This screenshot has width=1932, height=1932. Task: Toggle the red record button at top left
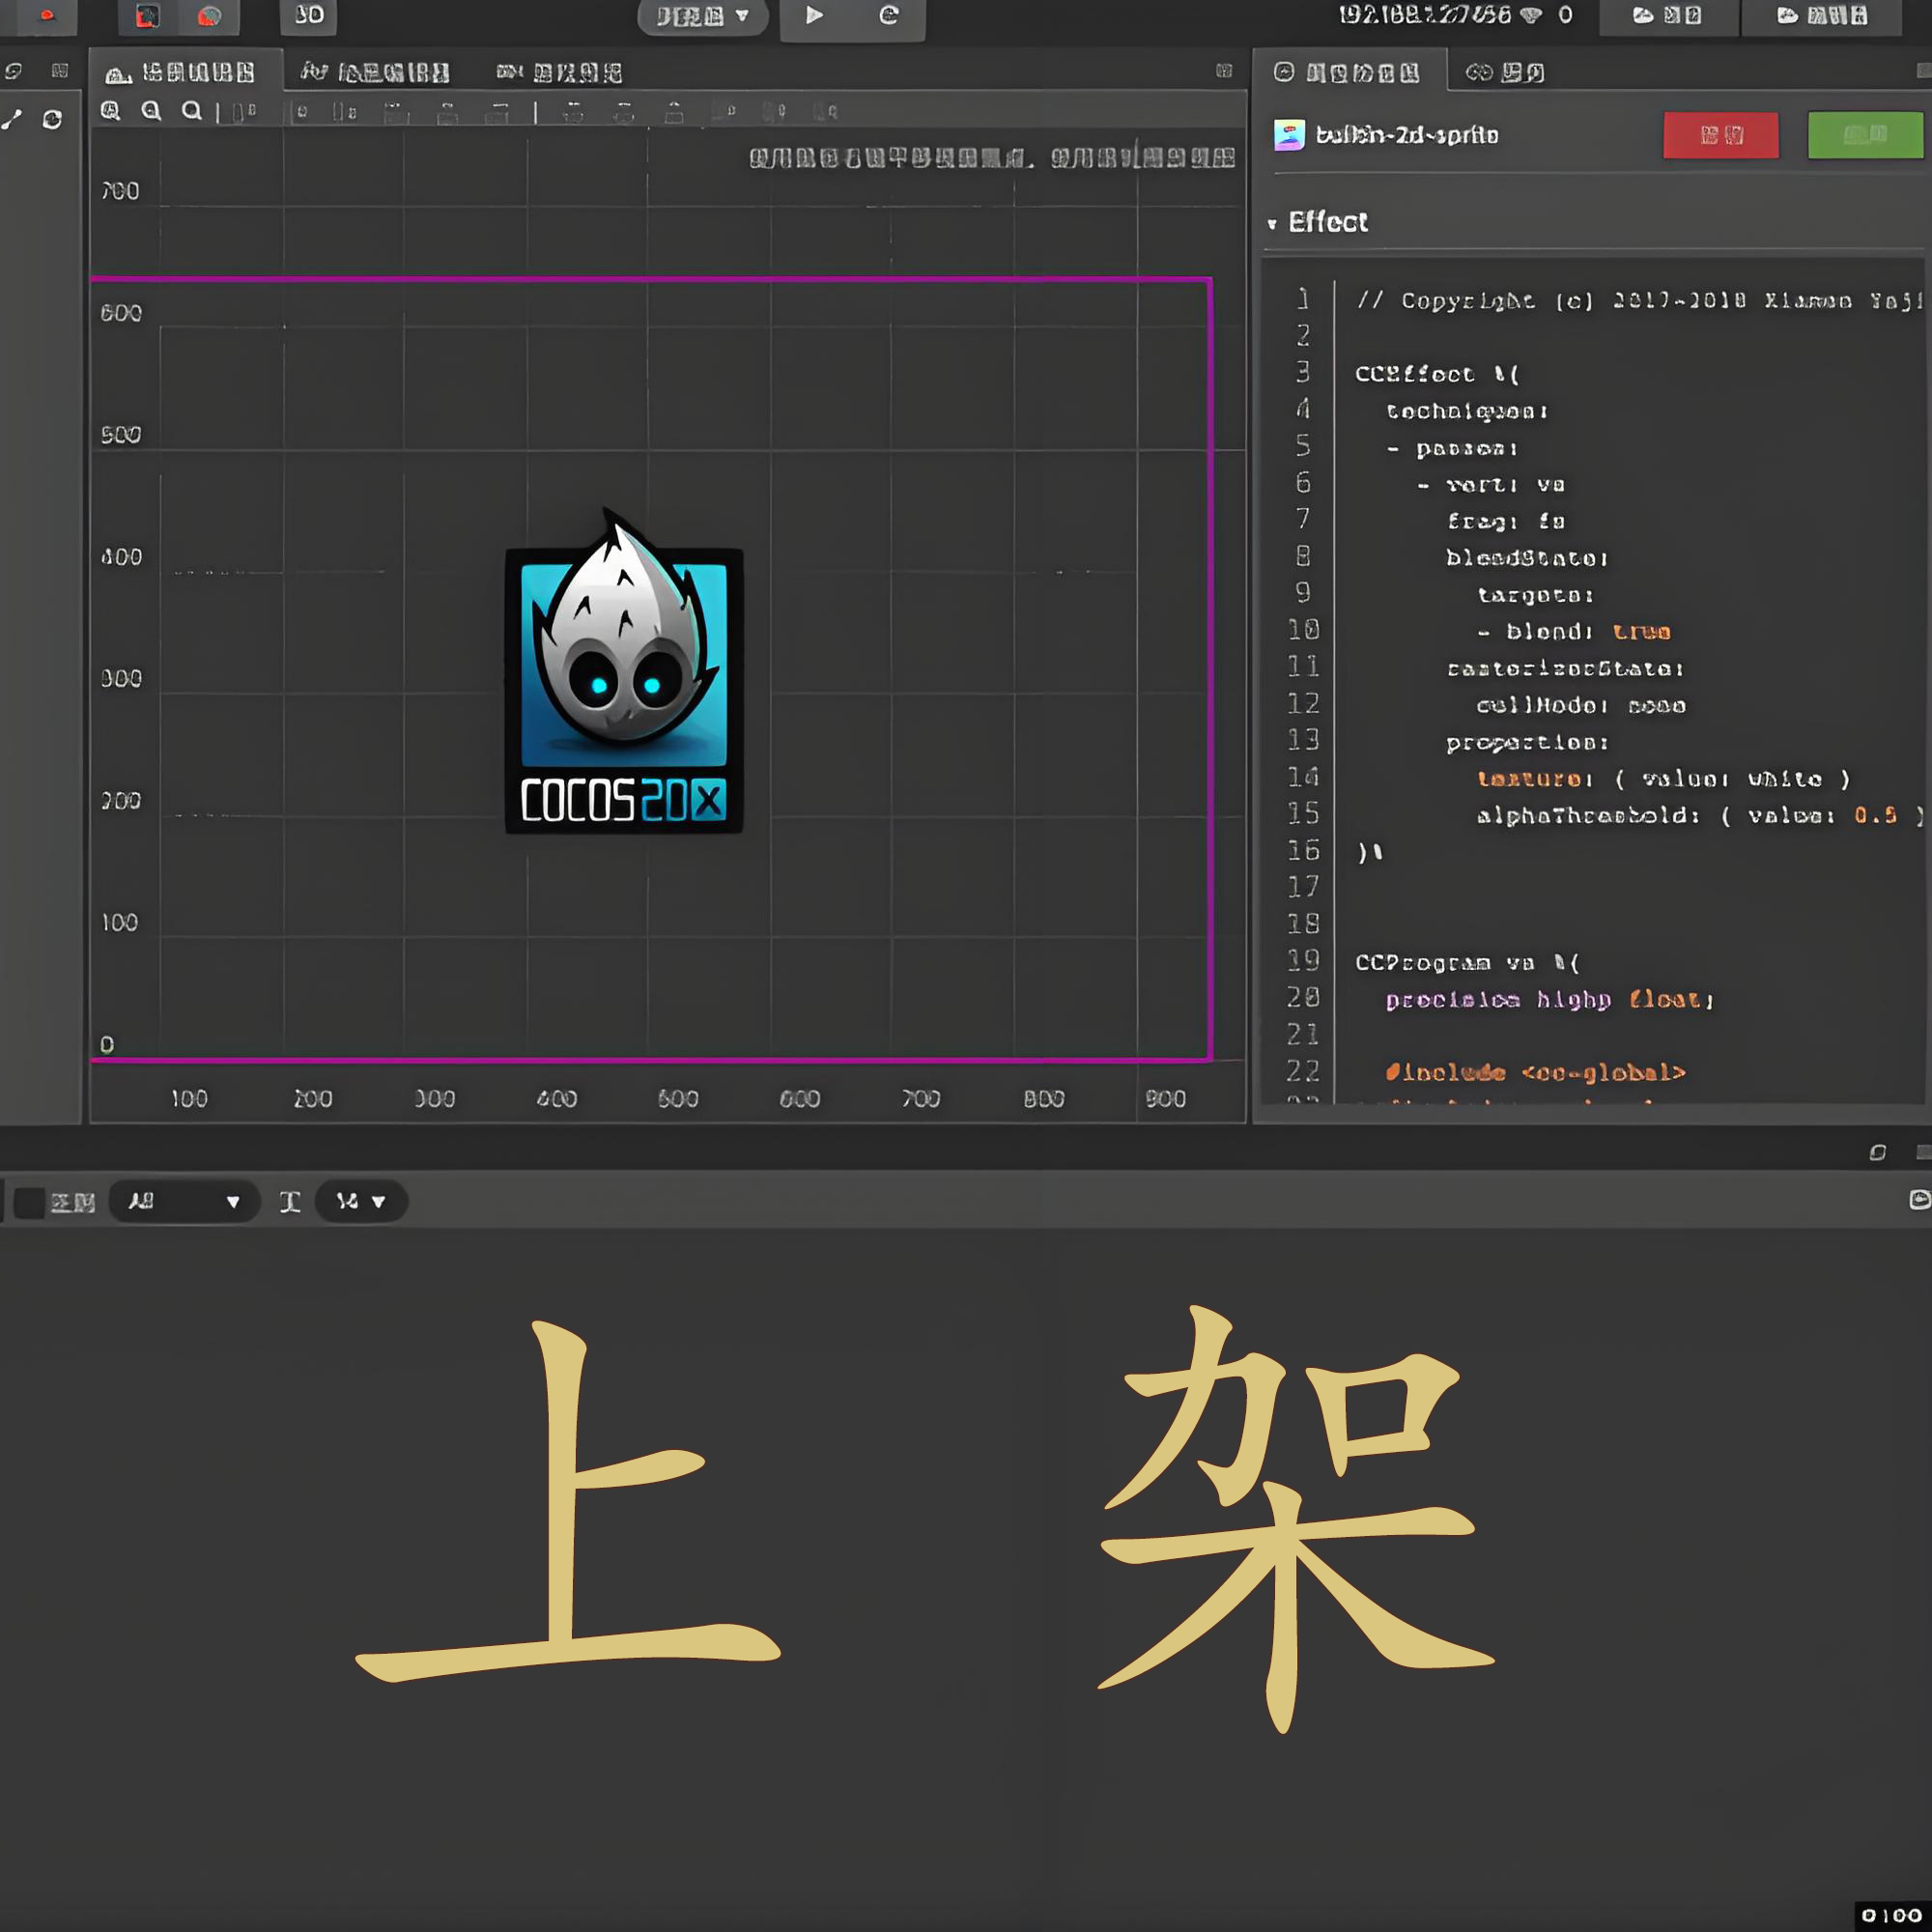tap(46, 15)
